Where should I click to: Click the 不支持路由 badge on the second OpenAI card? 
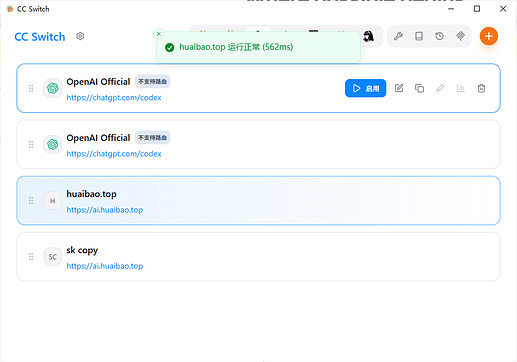pos(152,138)
